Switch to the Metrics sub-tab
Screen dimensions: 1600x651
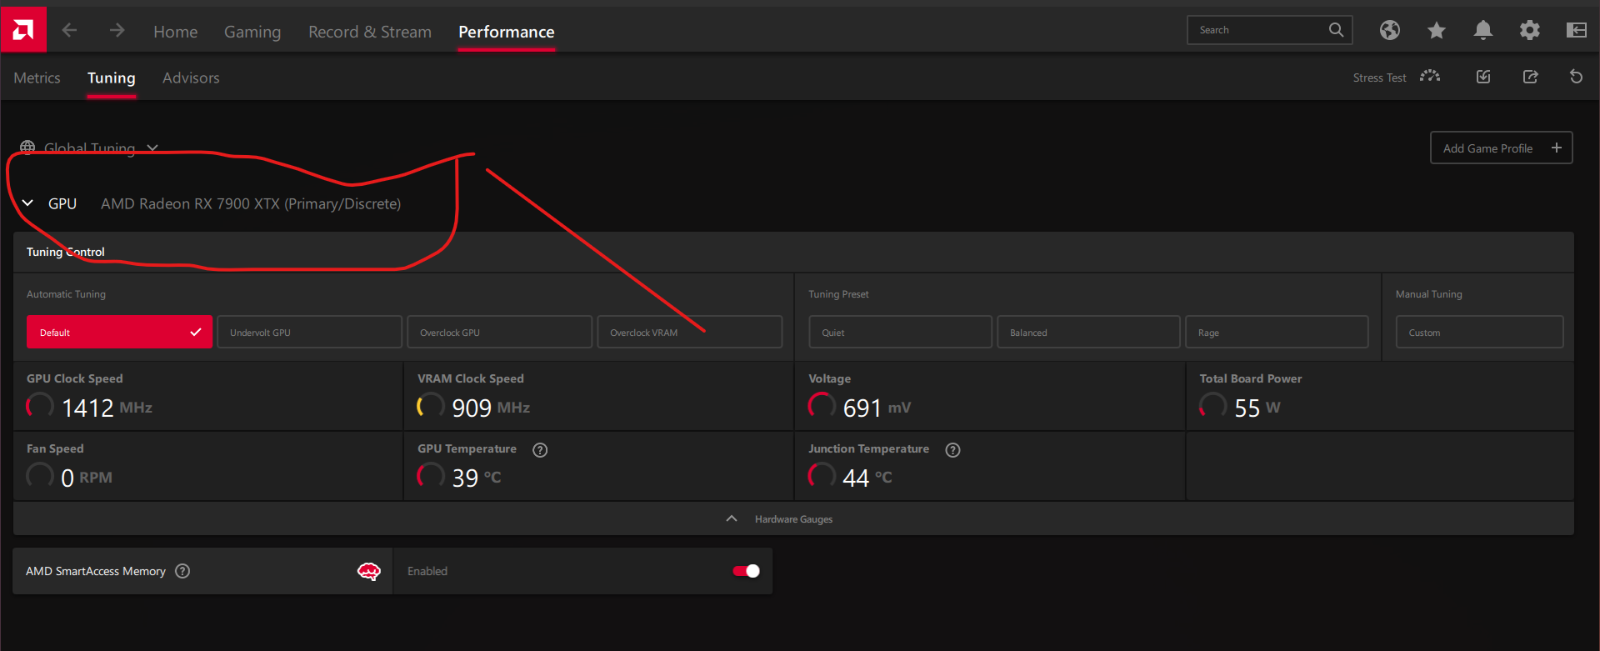37,78
